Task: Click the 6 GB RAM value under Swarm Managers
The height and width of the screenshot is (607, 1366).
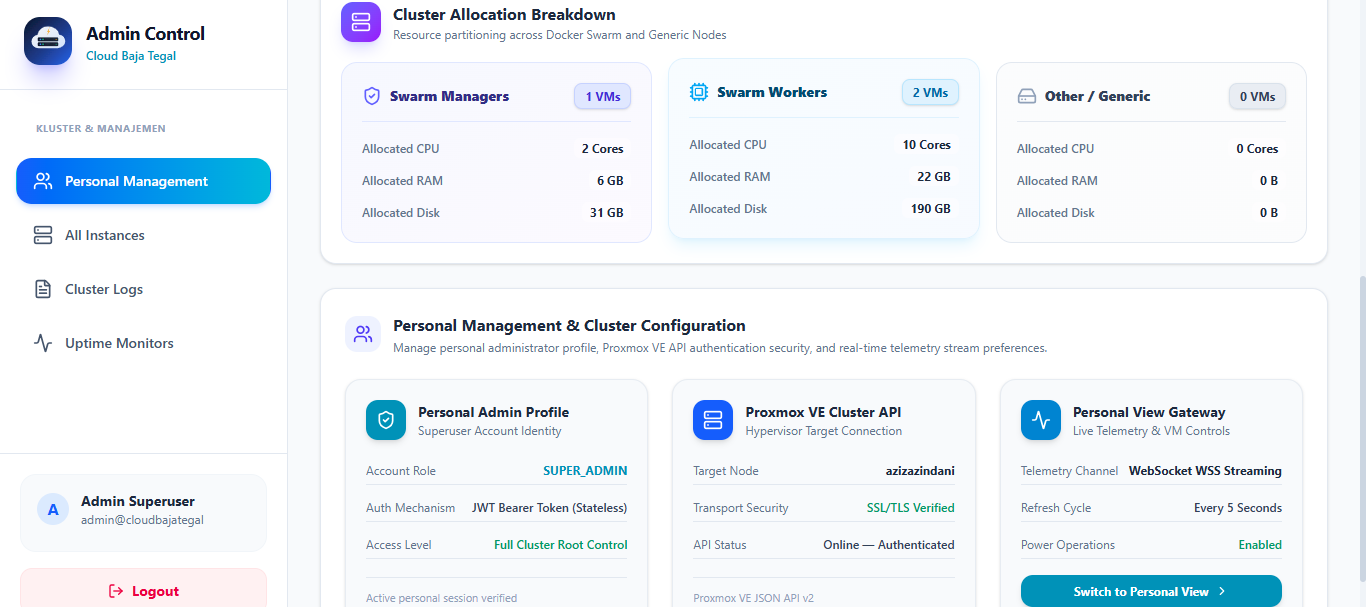Action: tap(610, 181)
